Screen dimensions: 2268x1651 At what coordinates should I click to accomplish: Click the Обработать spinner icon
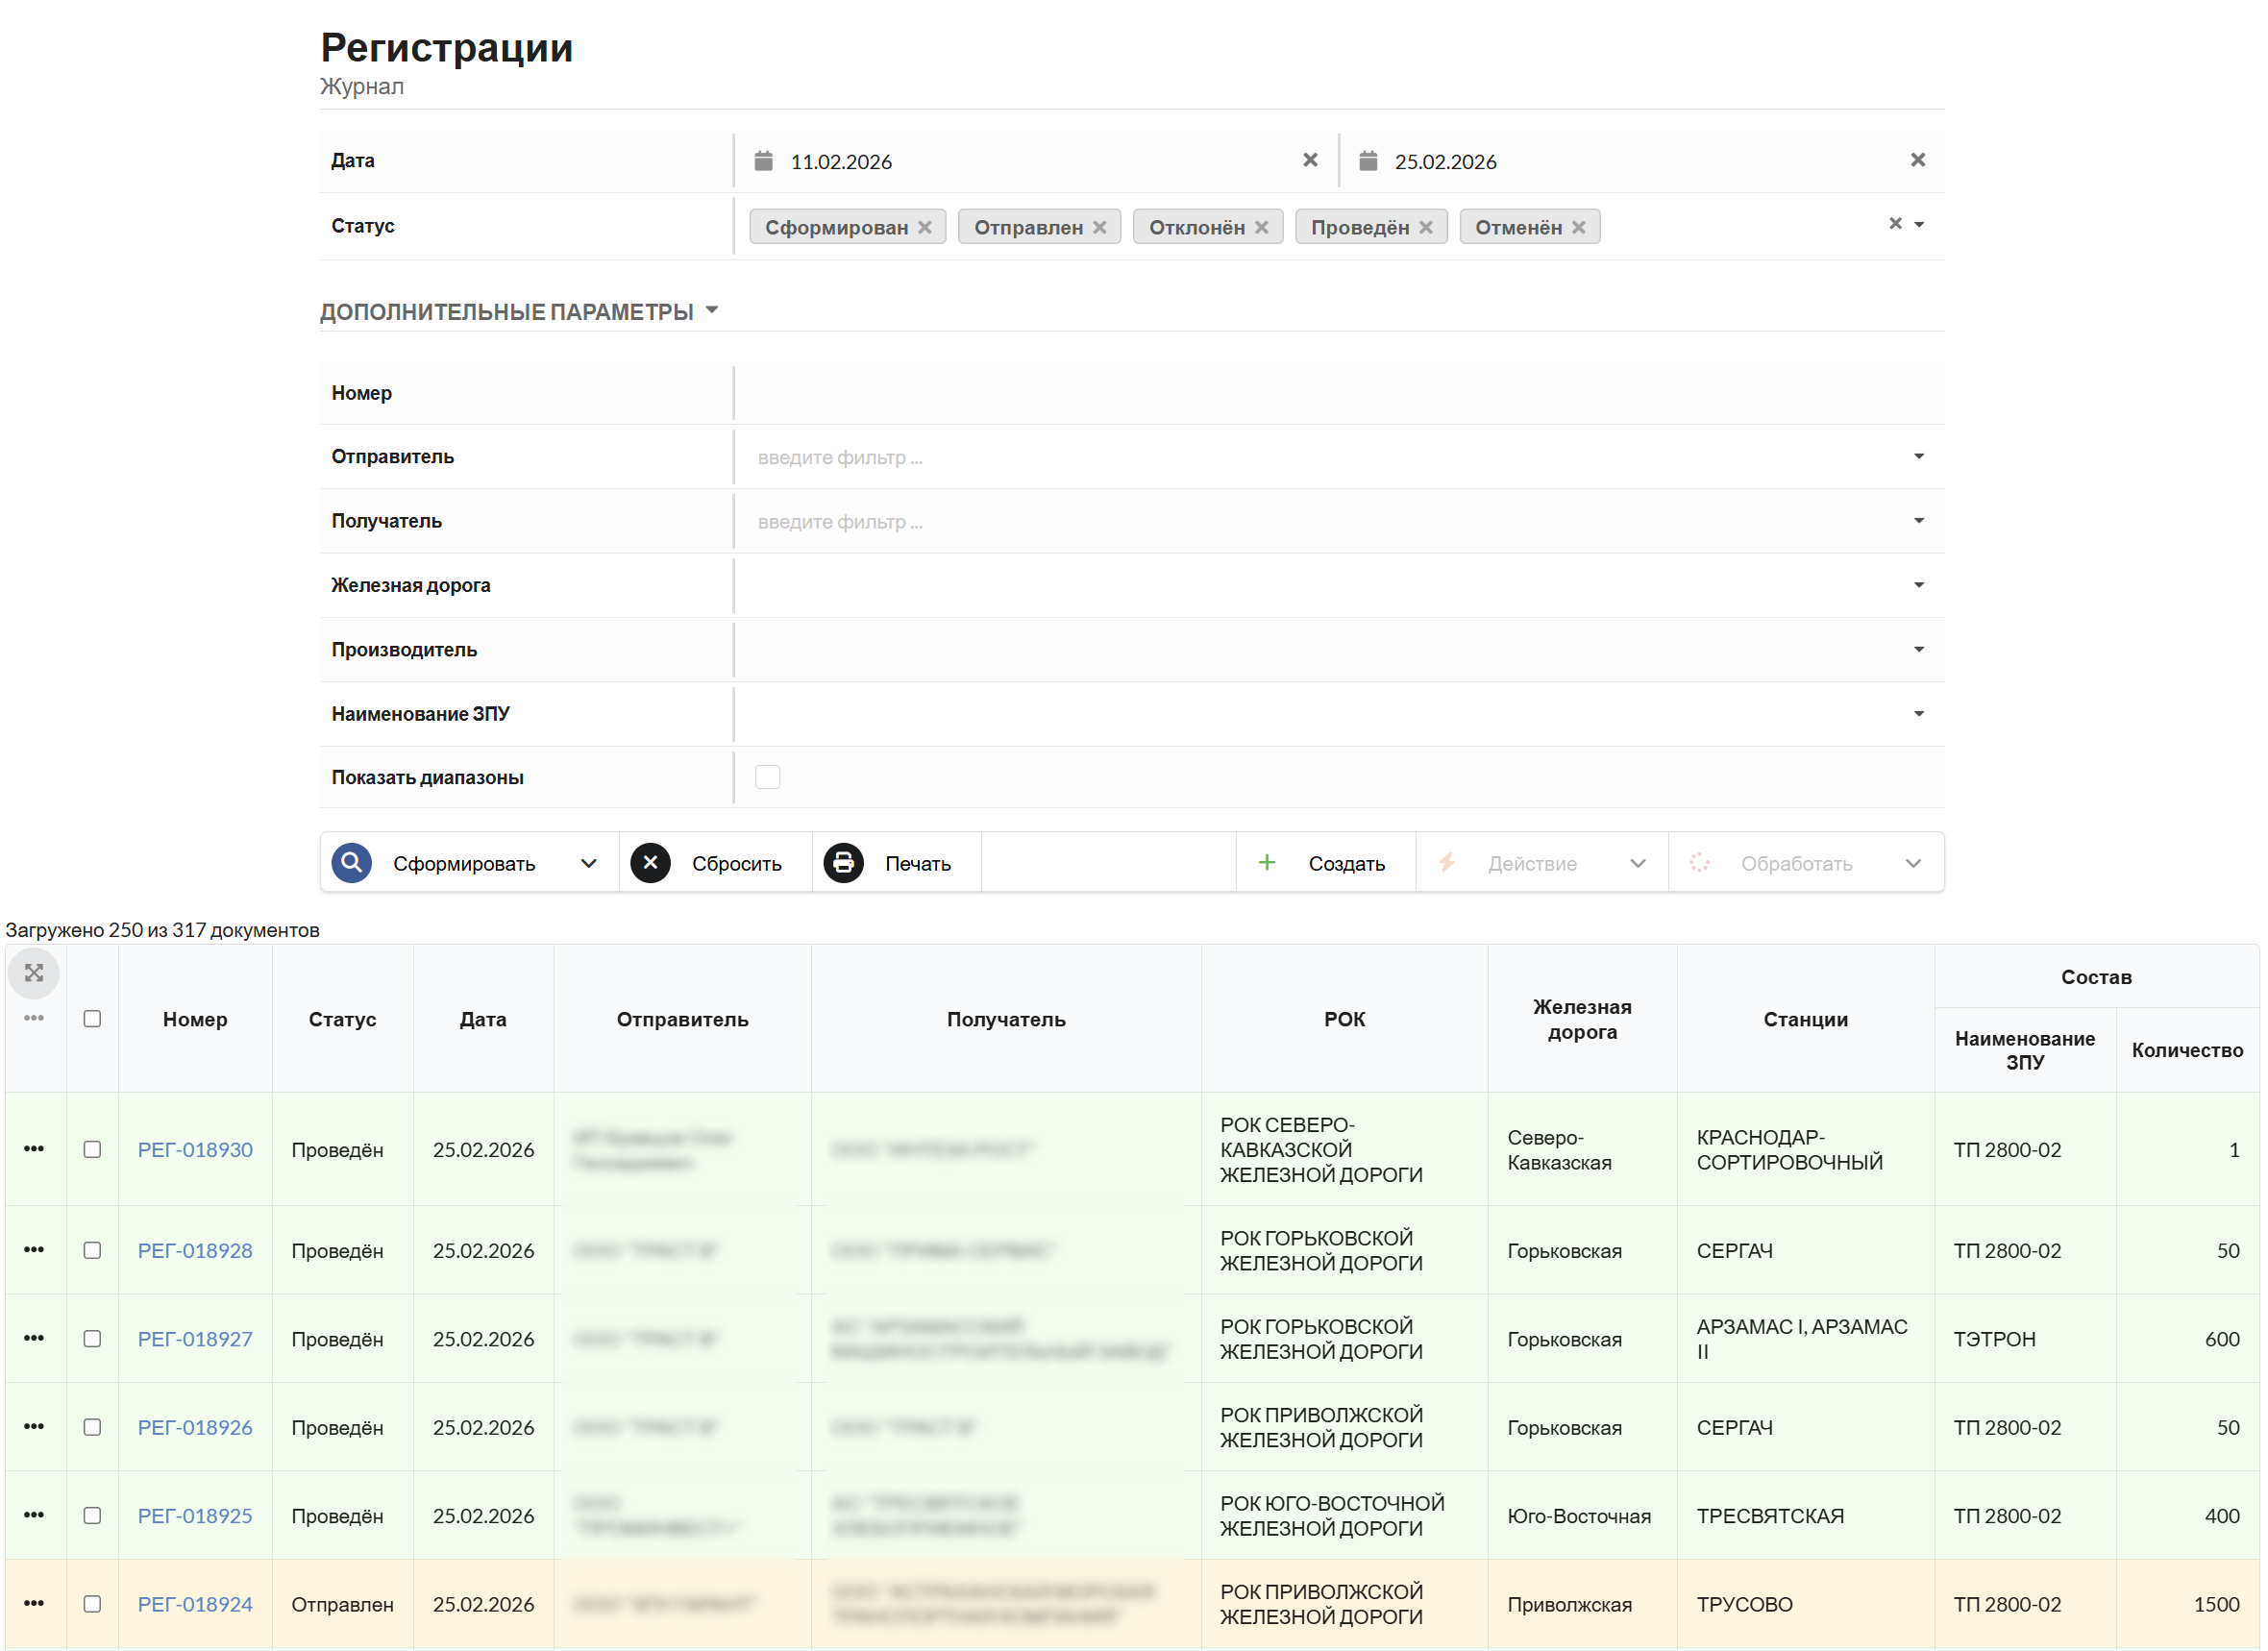tap(1699, 862)
